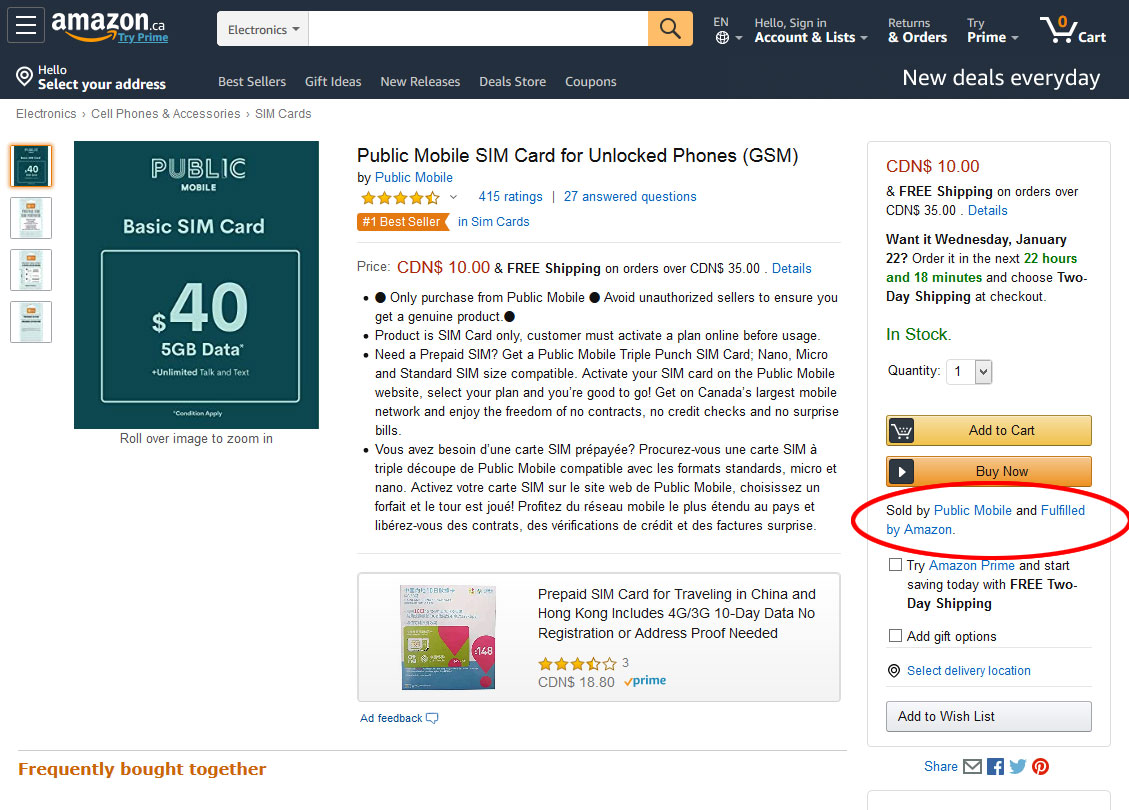Enable Add gift options
The height and width of the screenshot is (810, 1129).
coord(895,635)
